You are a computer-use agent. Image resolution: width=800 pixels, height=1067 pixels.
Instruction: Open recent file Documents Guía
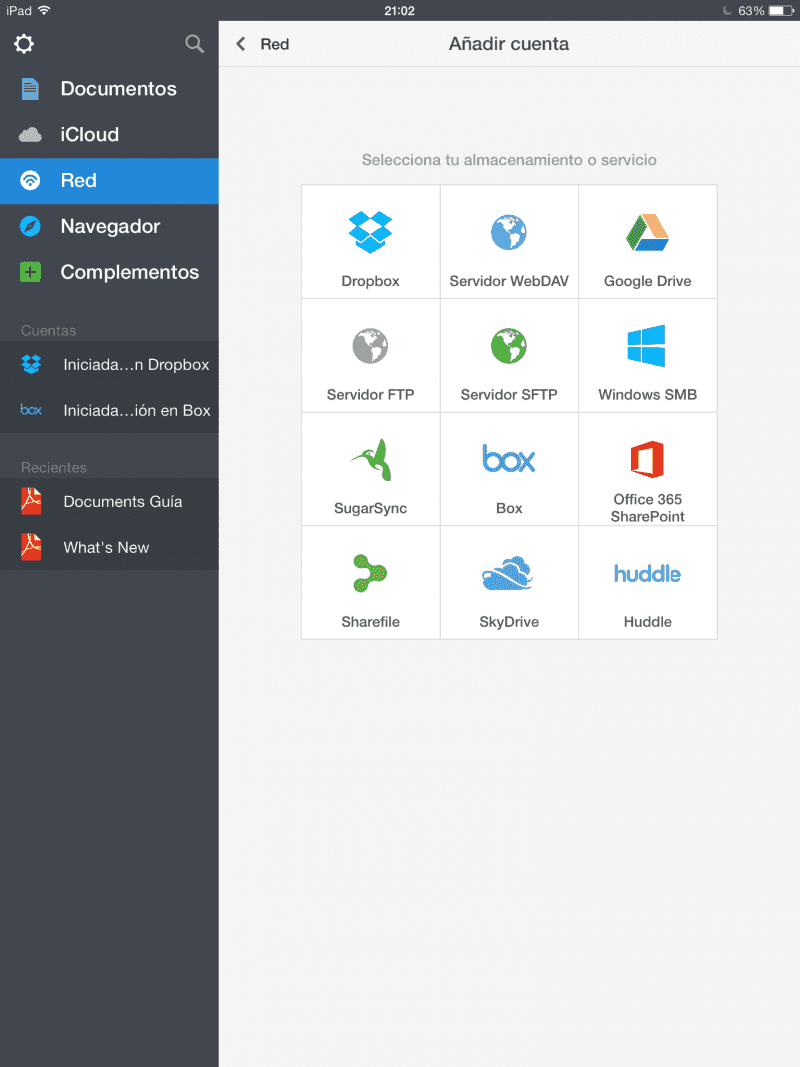[109, 502]
